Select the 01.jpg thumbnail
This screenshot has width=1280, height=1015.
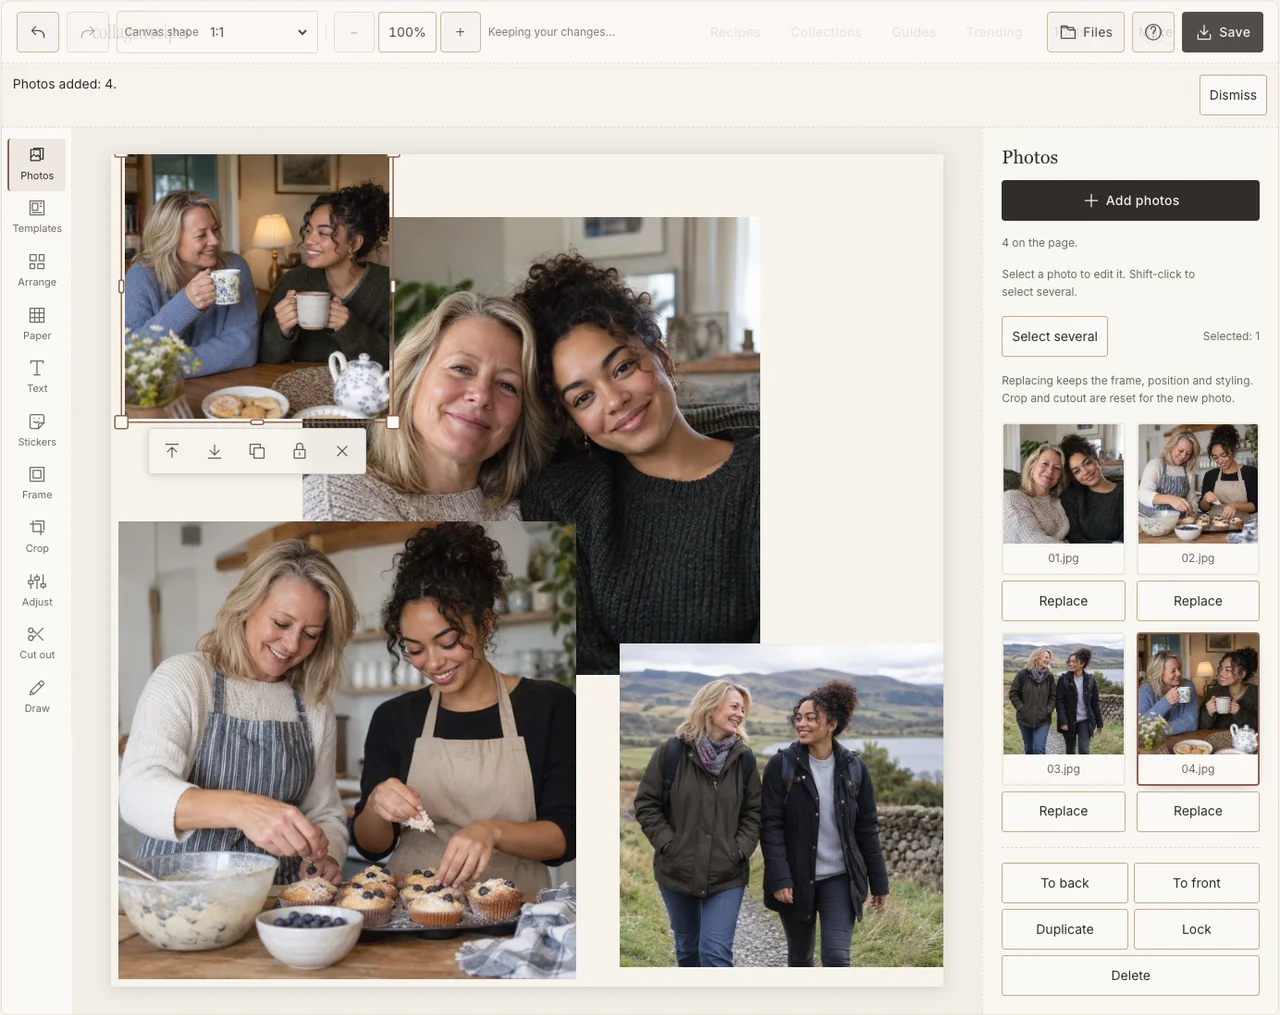pos(1063,498)
